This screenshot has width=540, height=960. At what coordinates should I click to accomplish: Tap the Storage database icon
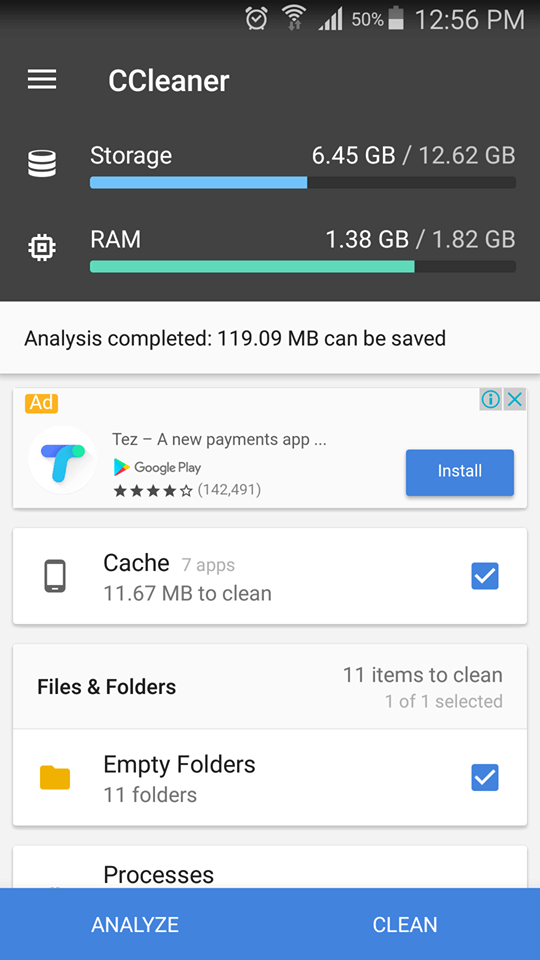tap(42, 164)
